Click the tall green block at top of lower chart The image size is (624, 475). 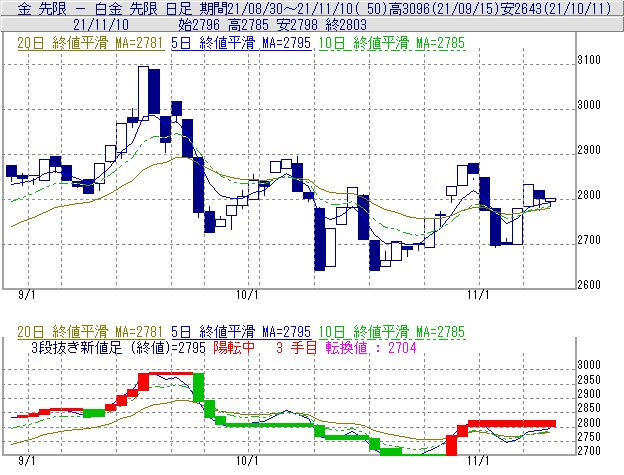[199, 387]
